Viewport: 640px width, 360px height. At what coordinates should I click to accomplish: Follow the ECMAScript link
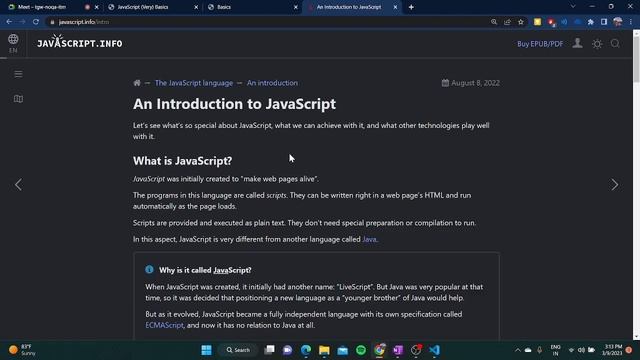[164, 325]
